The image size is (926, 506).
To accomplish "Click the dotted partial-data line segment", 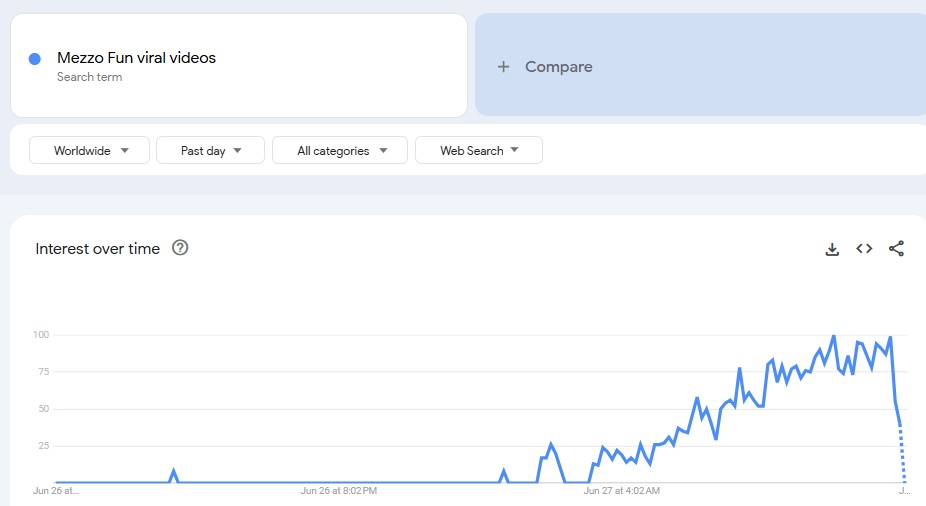I will (x=902, y=455).
